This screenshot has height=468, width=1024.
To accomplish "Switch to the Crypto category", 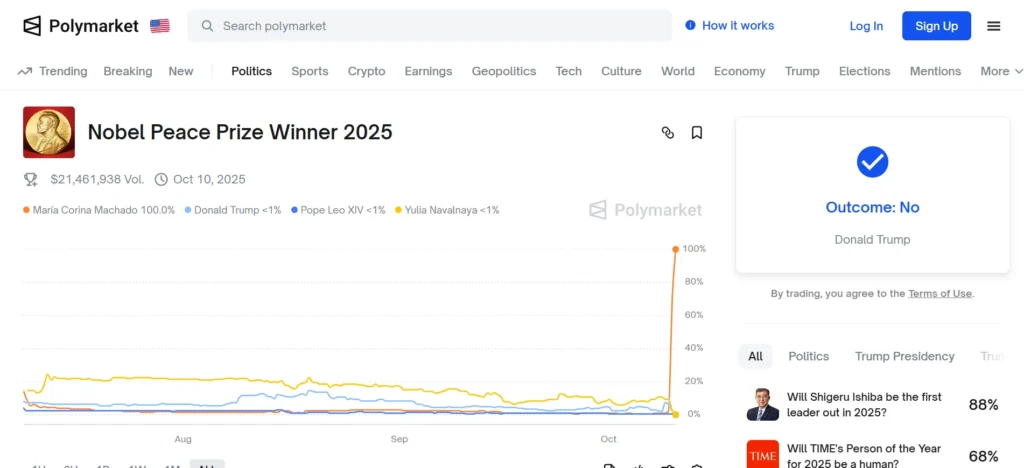I will tap(366, 71).
